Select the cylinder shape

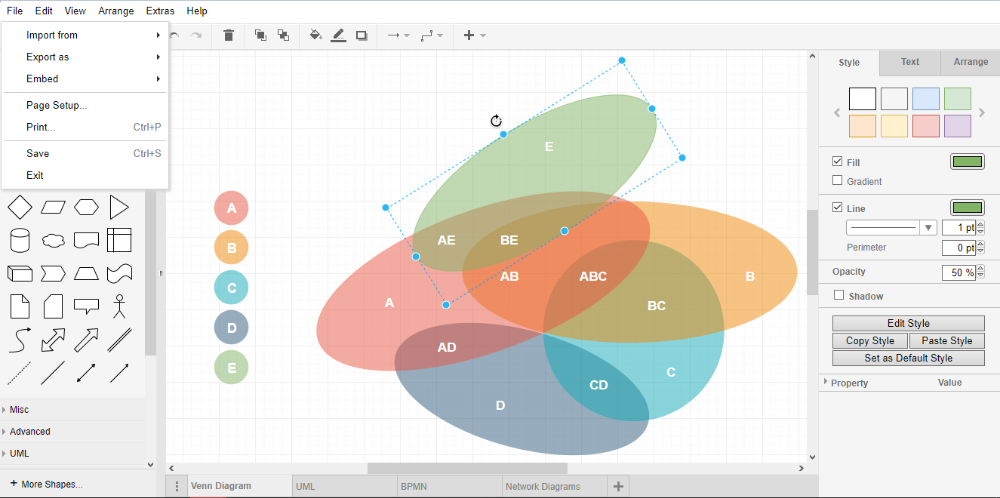coord(19,240)
